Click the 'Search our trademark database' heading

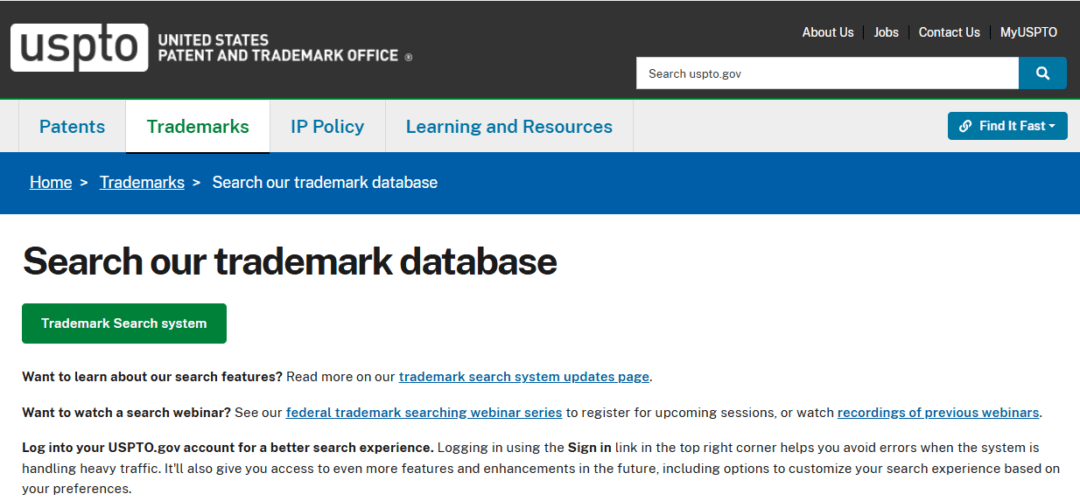pos(289,262)
